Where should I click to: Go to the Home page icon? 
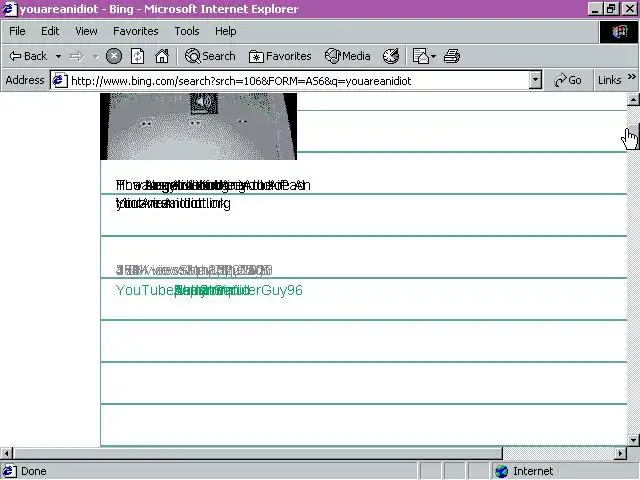point(162,56)
